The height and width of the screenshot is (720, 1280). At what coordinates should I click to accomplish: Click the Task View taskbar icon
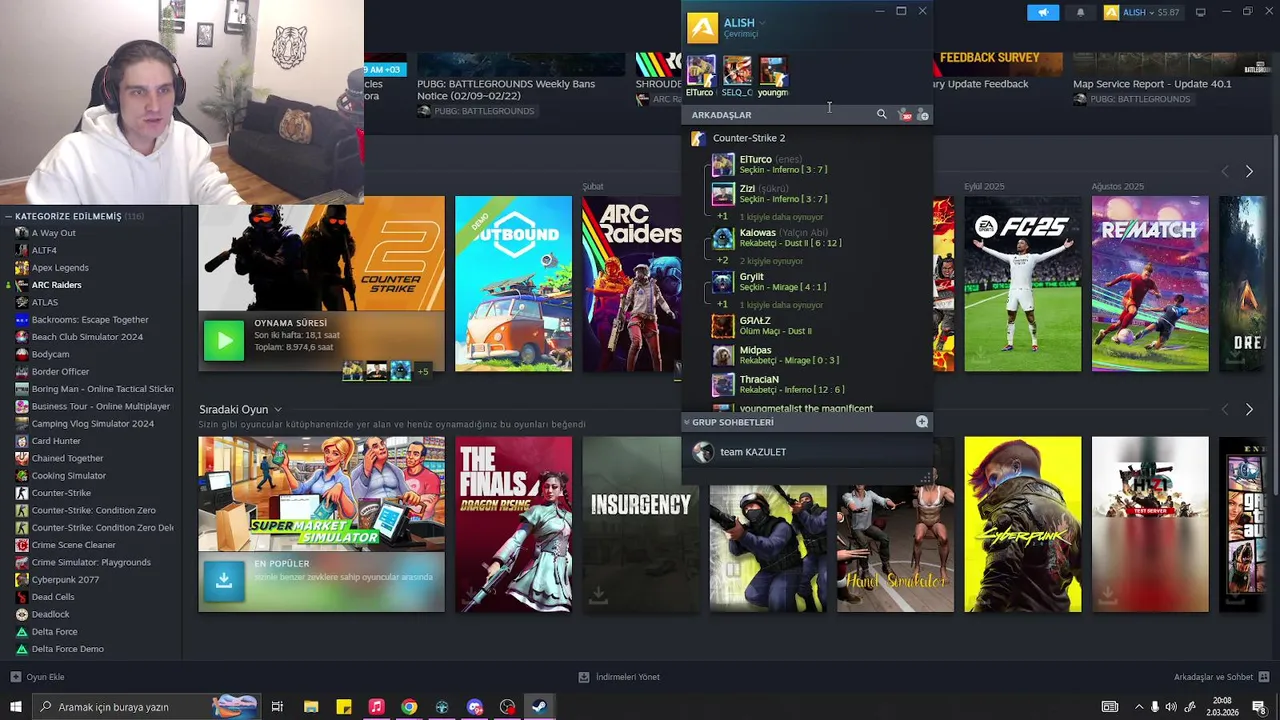277,707
